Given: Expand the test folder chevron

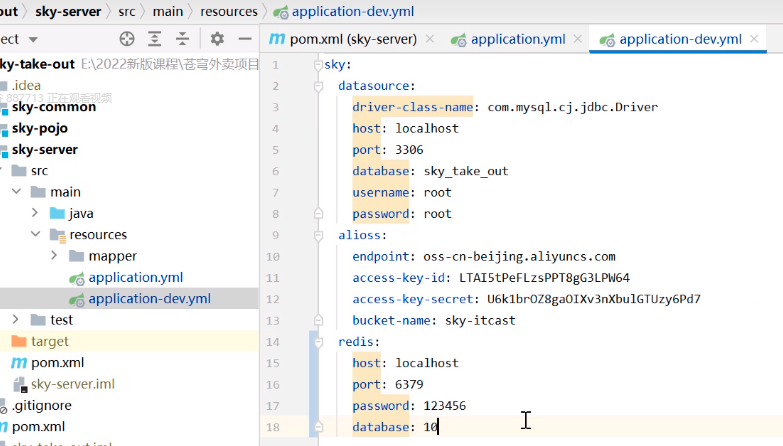Looking at the screenshot, I should pos(16,320).
